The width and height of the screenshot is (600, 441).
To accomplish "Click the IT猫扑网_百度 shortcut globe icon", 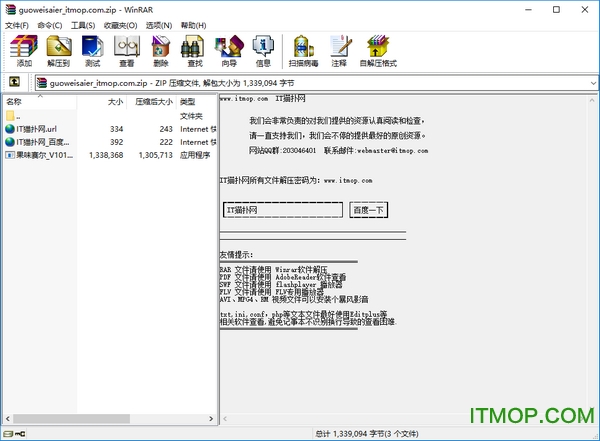I will 10,142.
